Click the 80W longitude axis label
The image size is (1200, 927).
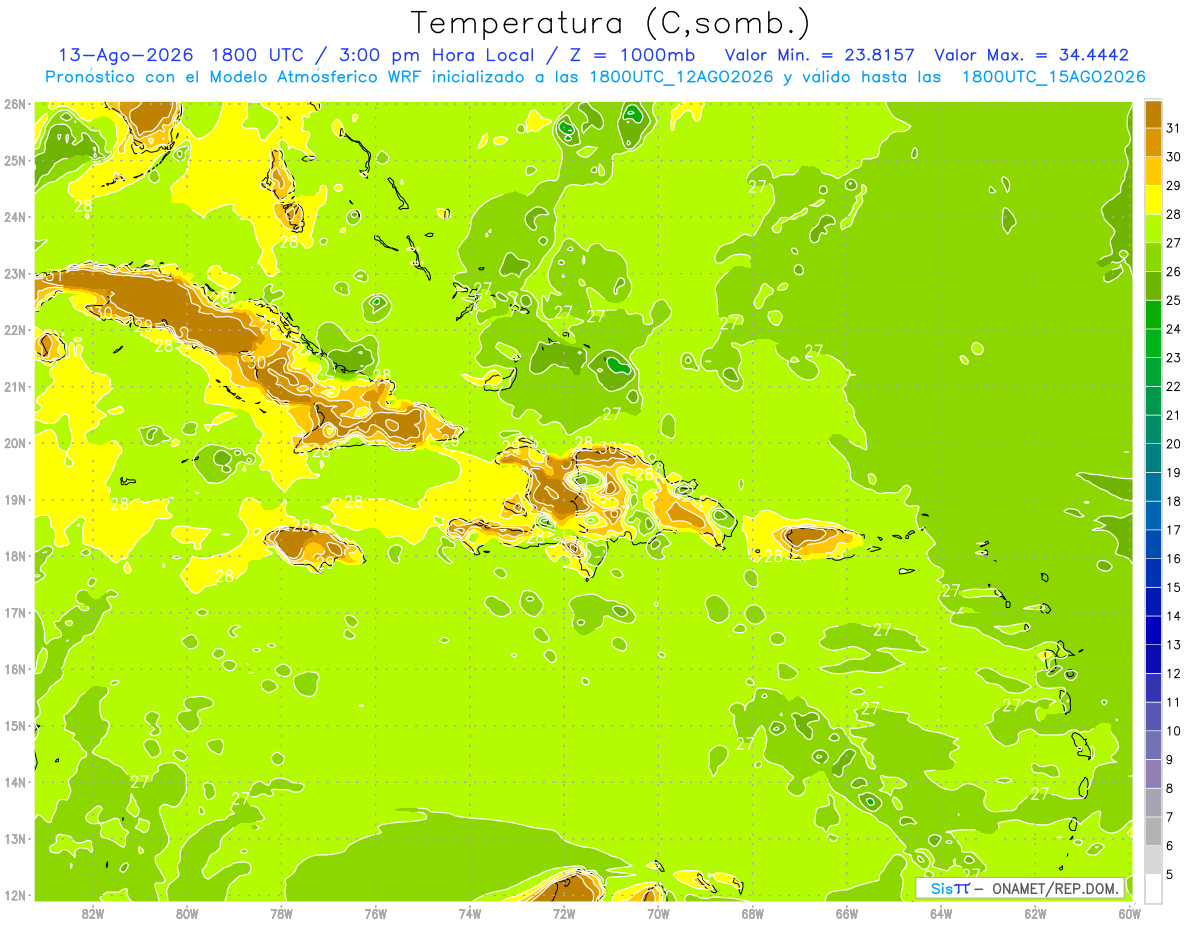point(187,912)
